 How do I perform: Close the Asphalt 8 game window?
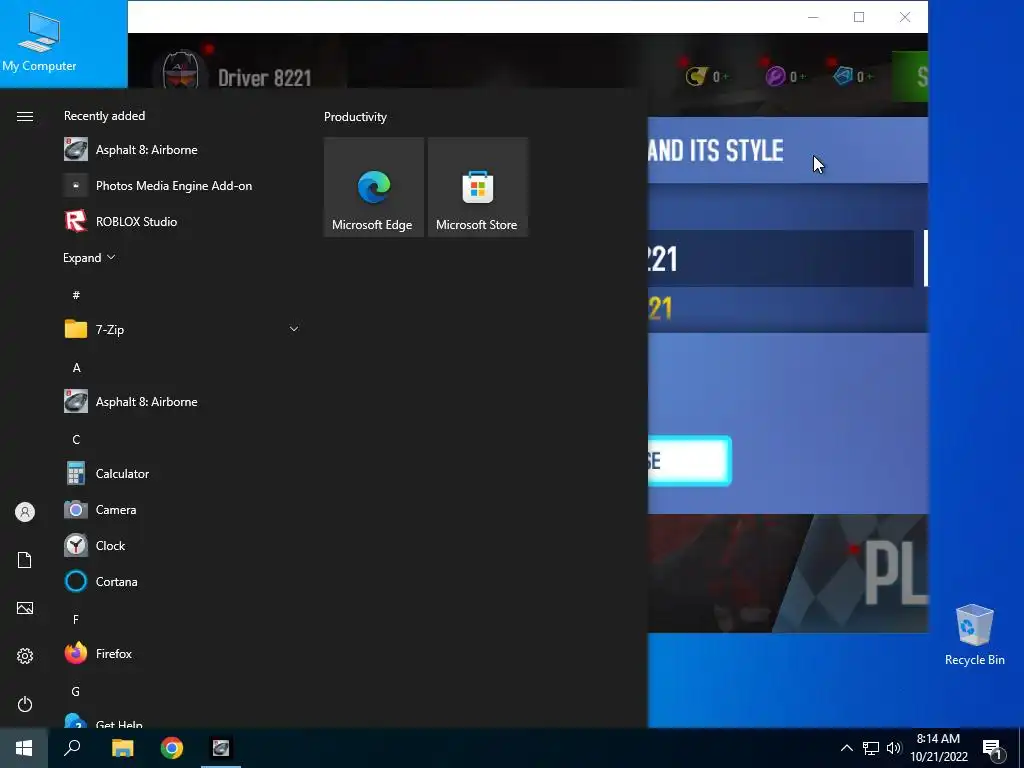pyautogui.click(x=904, y=17)
